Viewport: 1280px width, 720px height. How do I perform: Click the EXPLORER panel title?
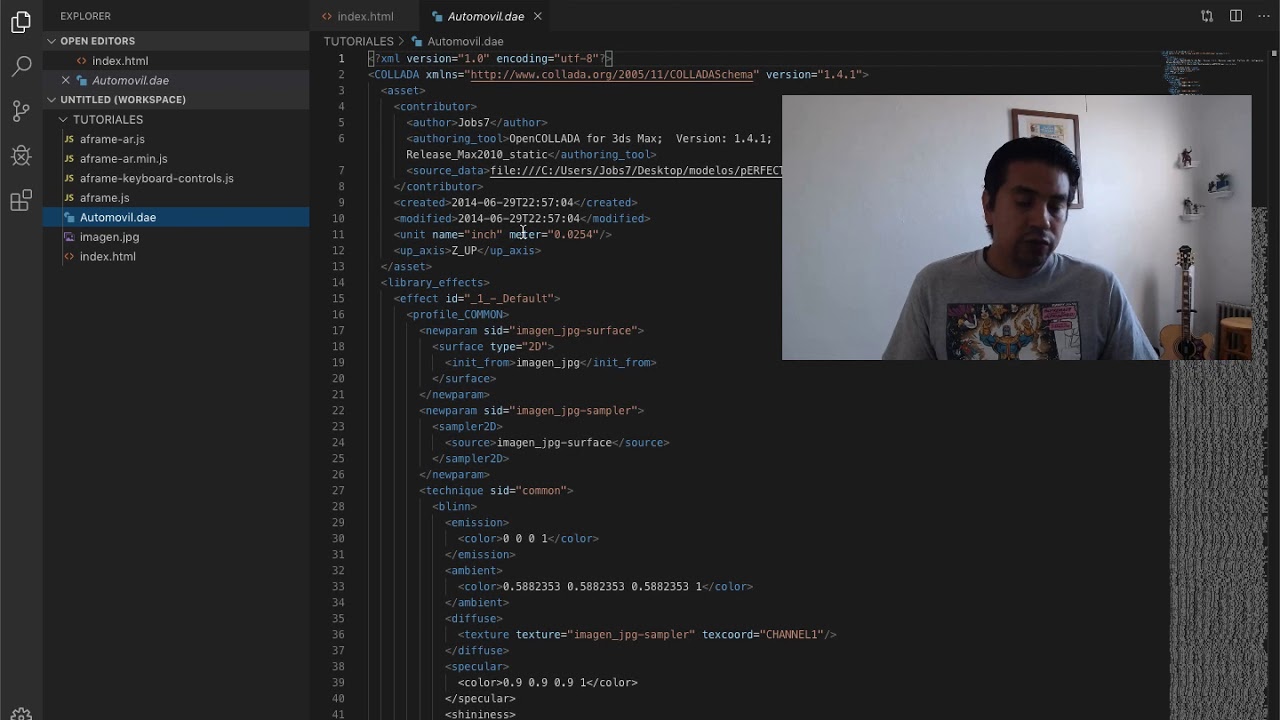(85, 16)
